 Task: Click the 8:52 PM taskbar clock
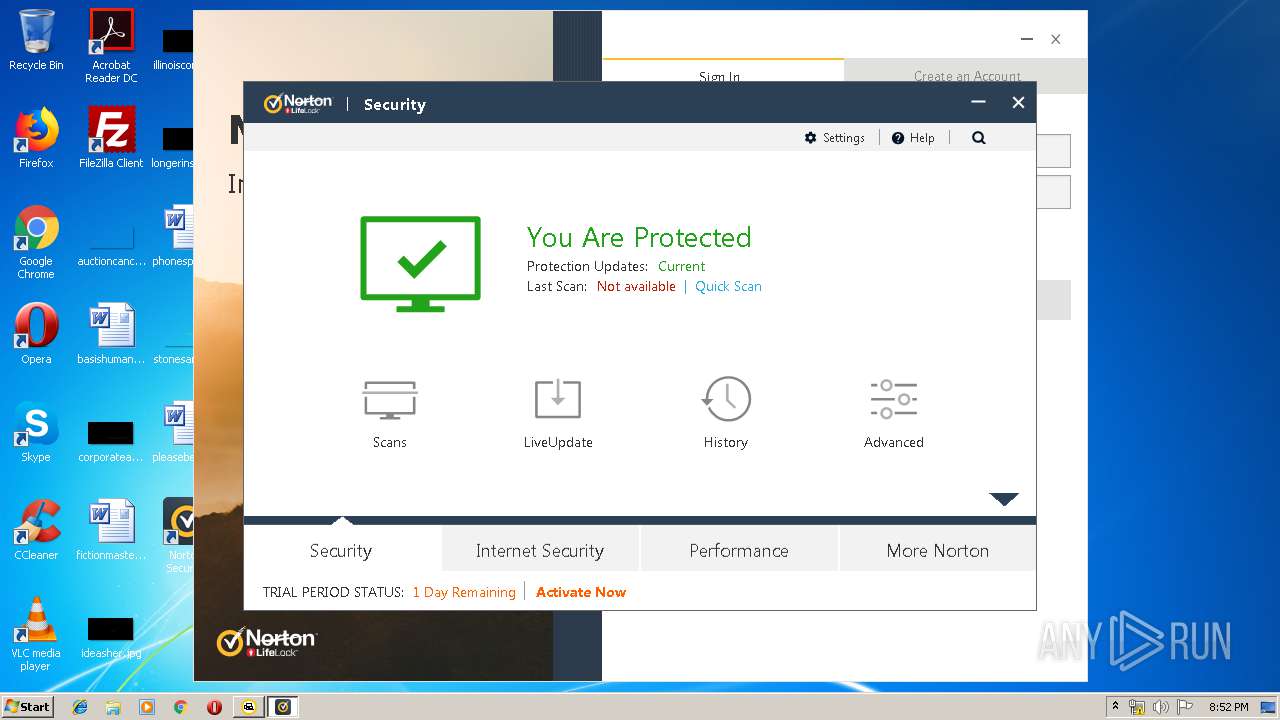[1228, 707]
